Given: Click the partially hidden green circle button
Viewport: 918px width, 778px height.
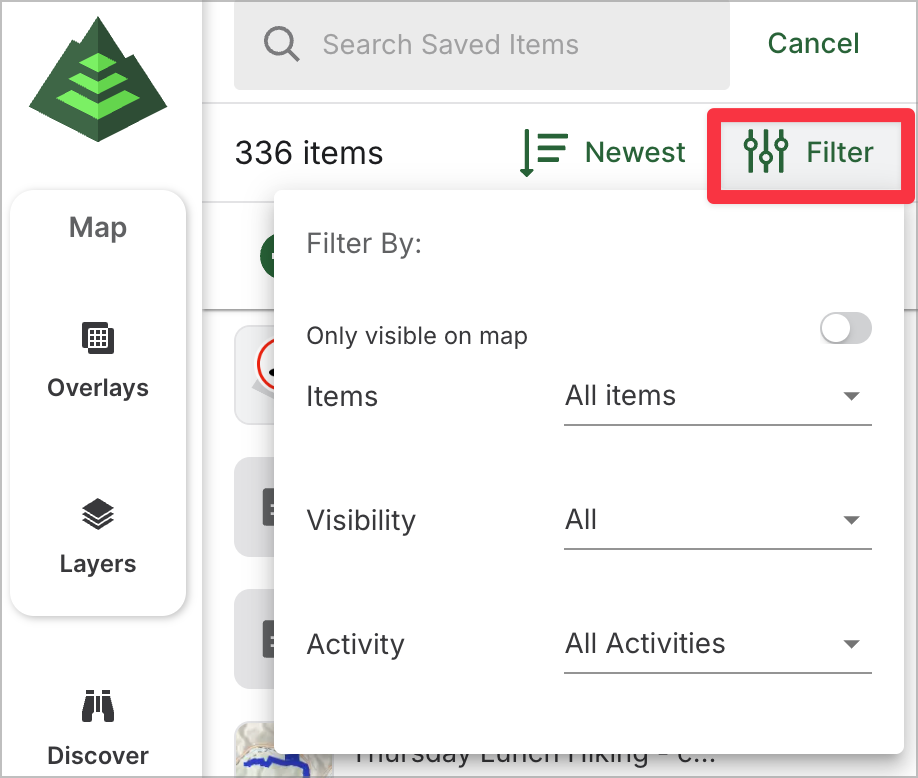Looking at the screenshot, I should 267,257.
